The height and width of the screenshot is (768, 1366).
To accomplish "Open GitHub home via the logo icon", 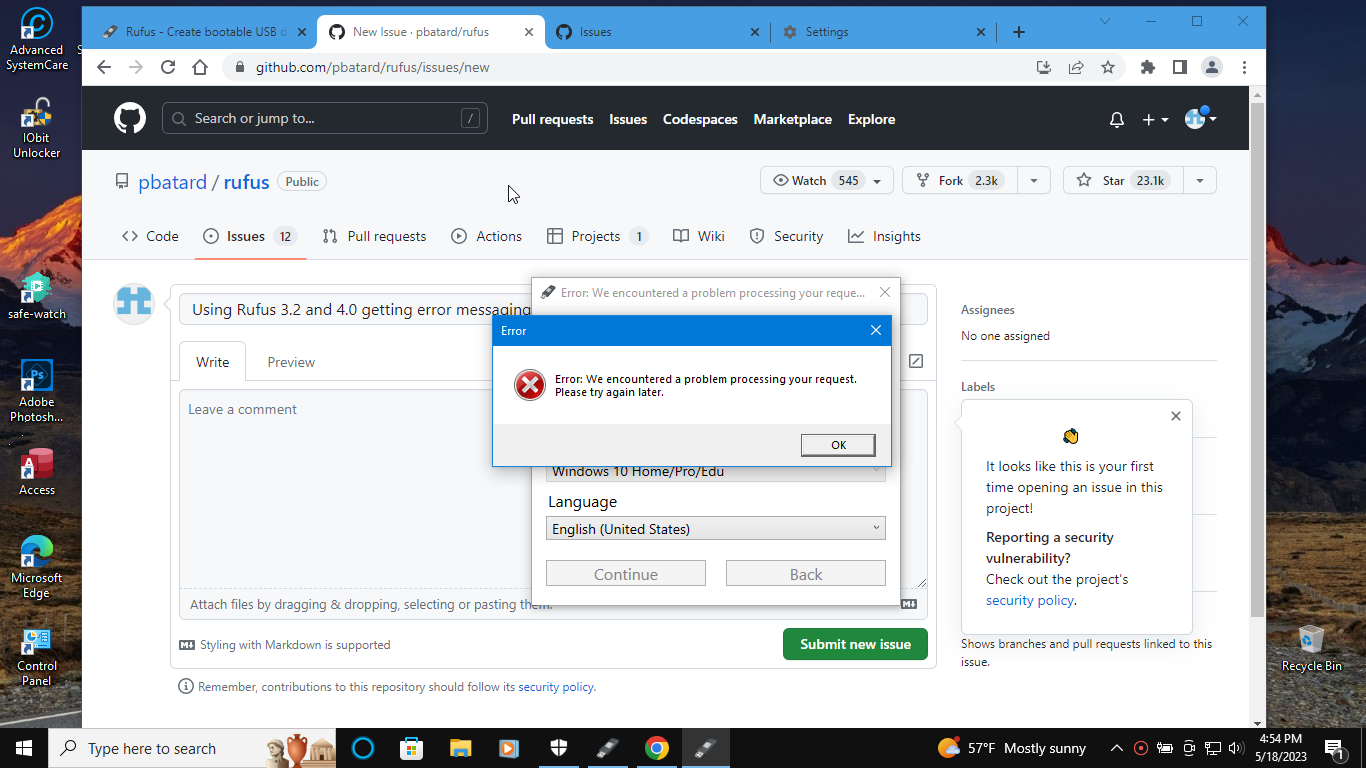I will point(130,118).
